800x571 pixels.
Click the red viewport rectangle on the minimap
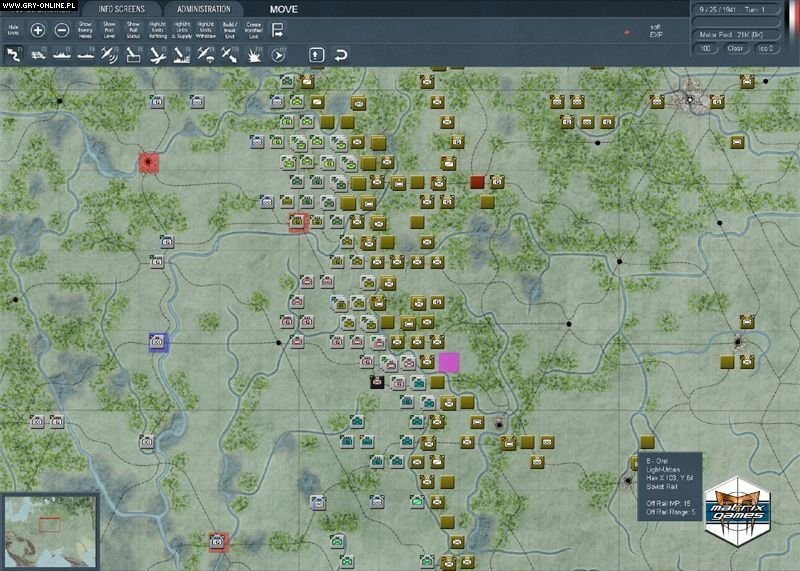coord(49,525)
